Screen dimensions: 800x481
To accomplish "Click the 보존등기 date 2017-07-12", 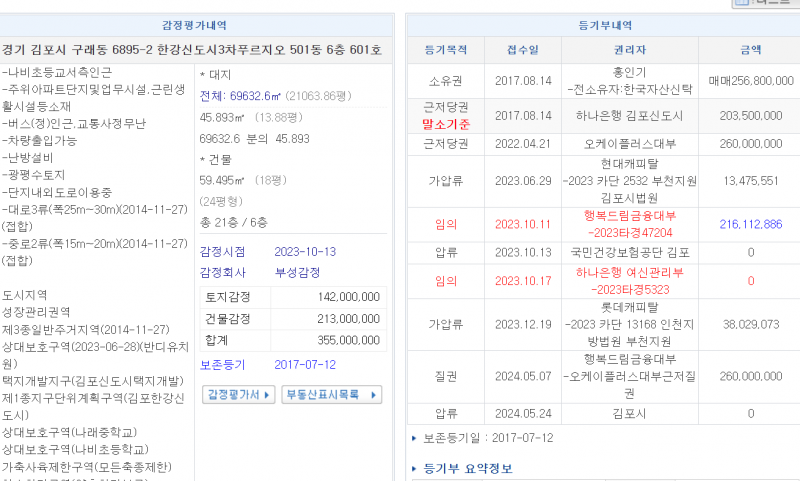I will click(302, 365).
